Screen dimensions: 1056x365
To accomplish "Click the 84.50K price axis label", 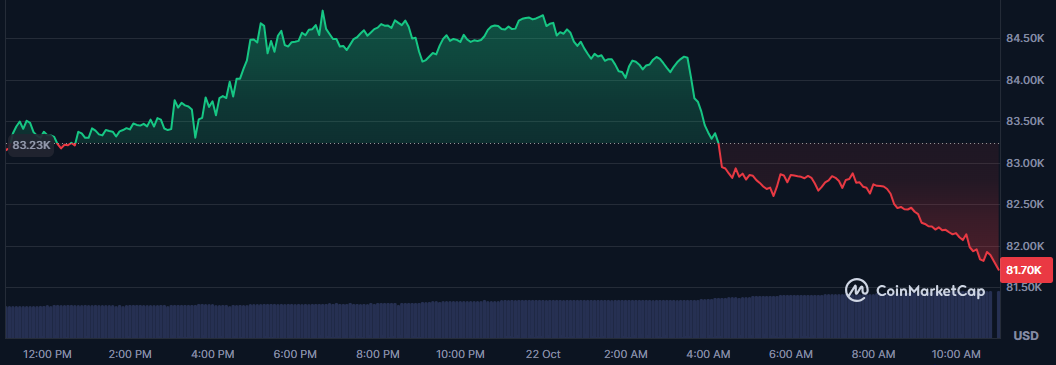I will tap(1025, 39).
